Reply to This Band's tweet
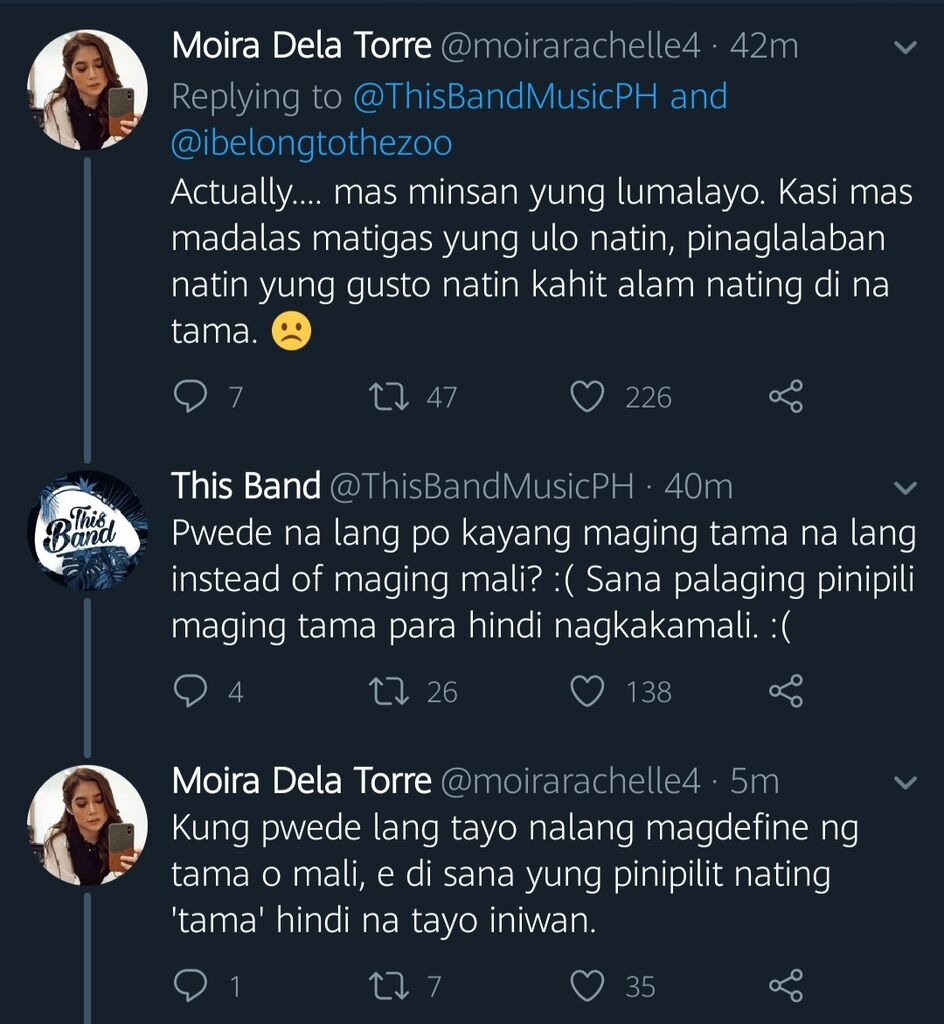This screenshot has width=944, height=1024. (190, 691)
